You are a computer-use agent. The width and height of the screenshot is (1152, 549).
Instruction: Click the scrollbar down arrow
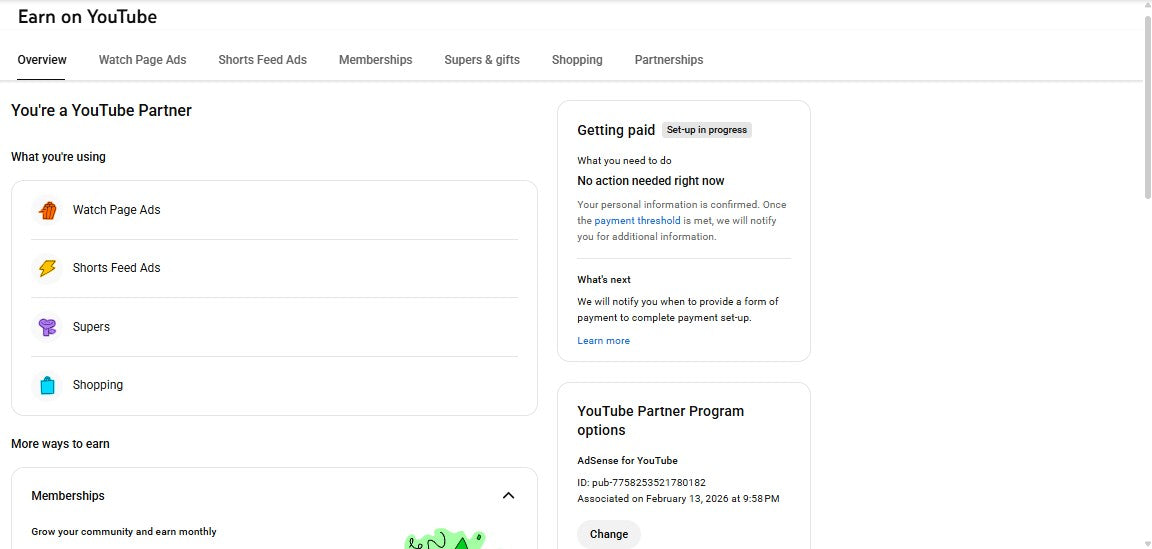[1148, 544]
